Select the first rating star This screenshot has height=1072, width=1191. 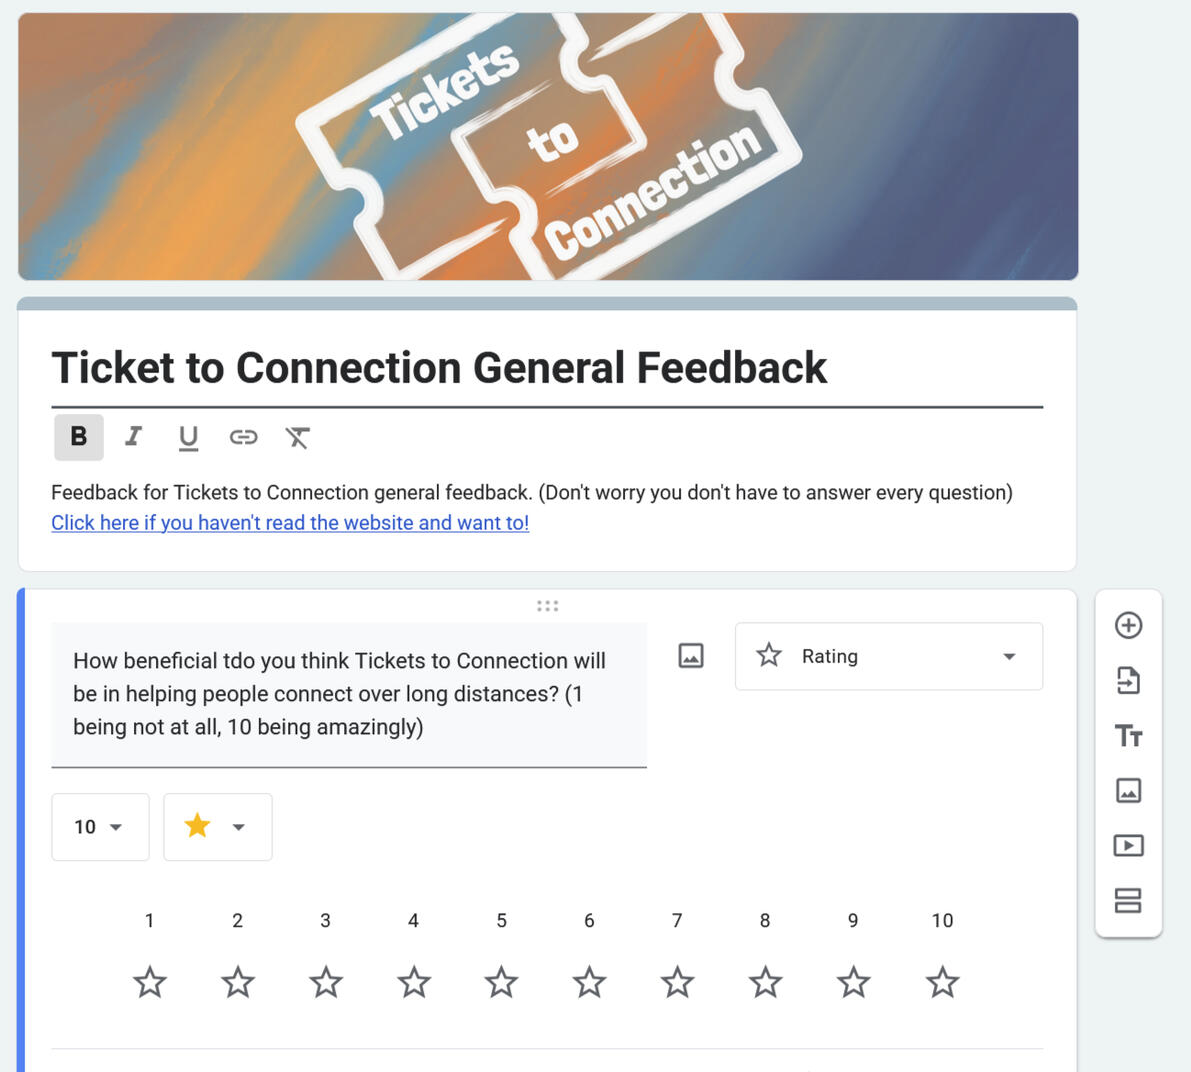pyautogui.click(x=150, y=983)
